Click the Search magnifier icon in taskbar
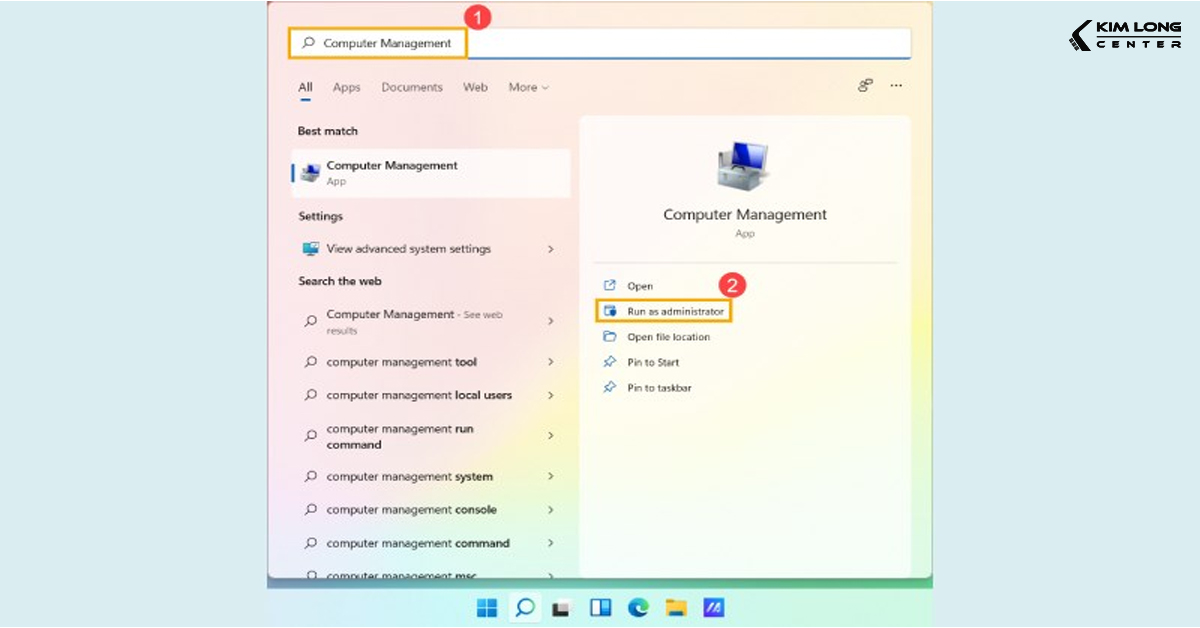 (x=524, y=607)
